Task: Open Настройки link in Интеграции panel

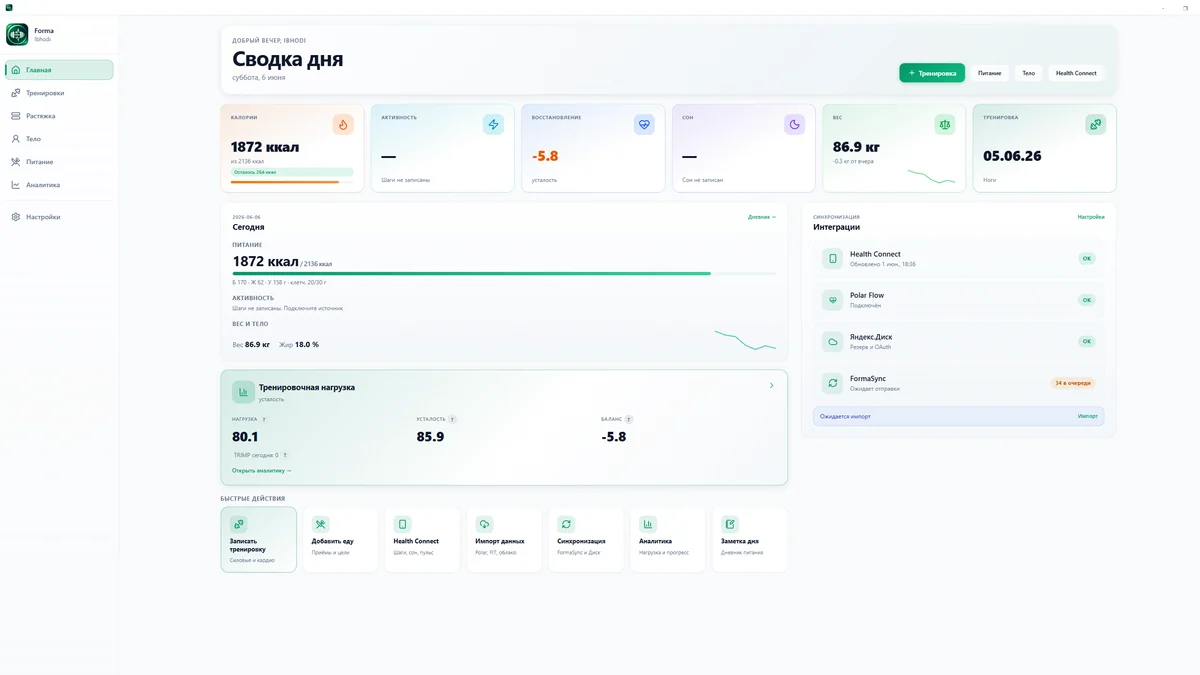Action: [x=1091, y=217]
